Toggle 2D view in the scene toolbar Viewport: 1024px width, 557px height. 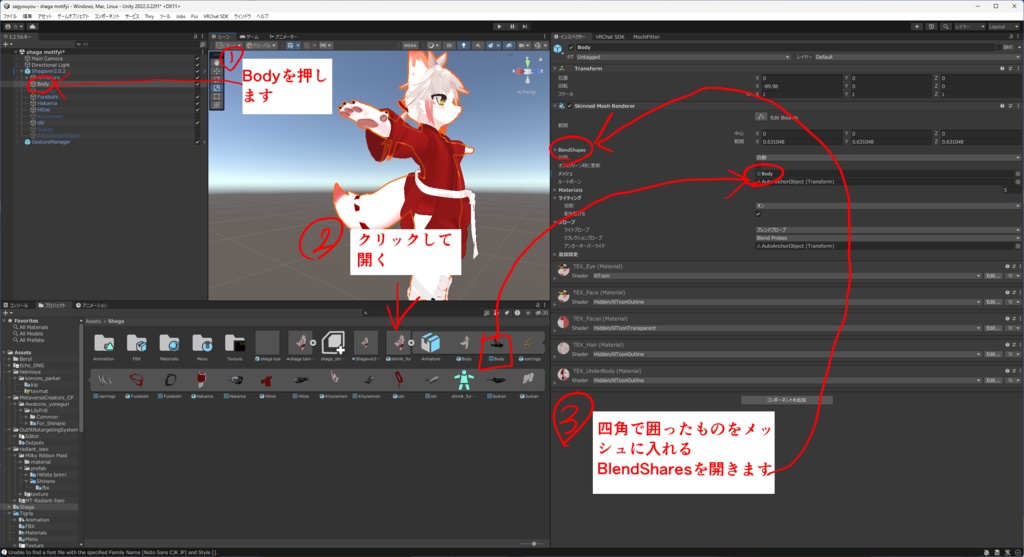449,46
